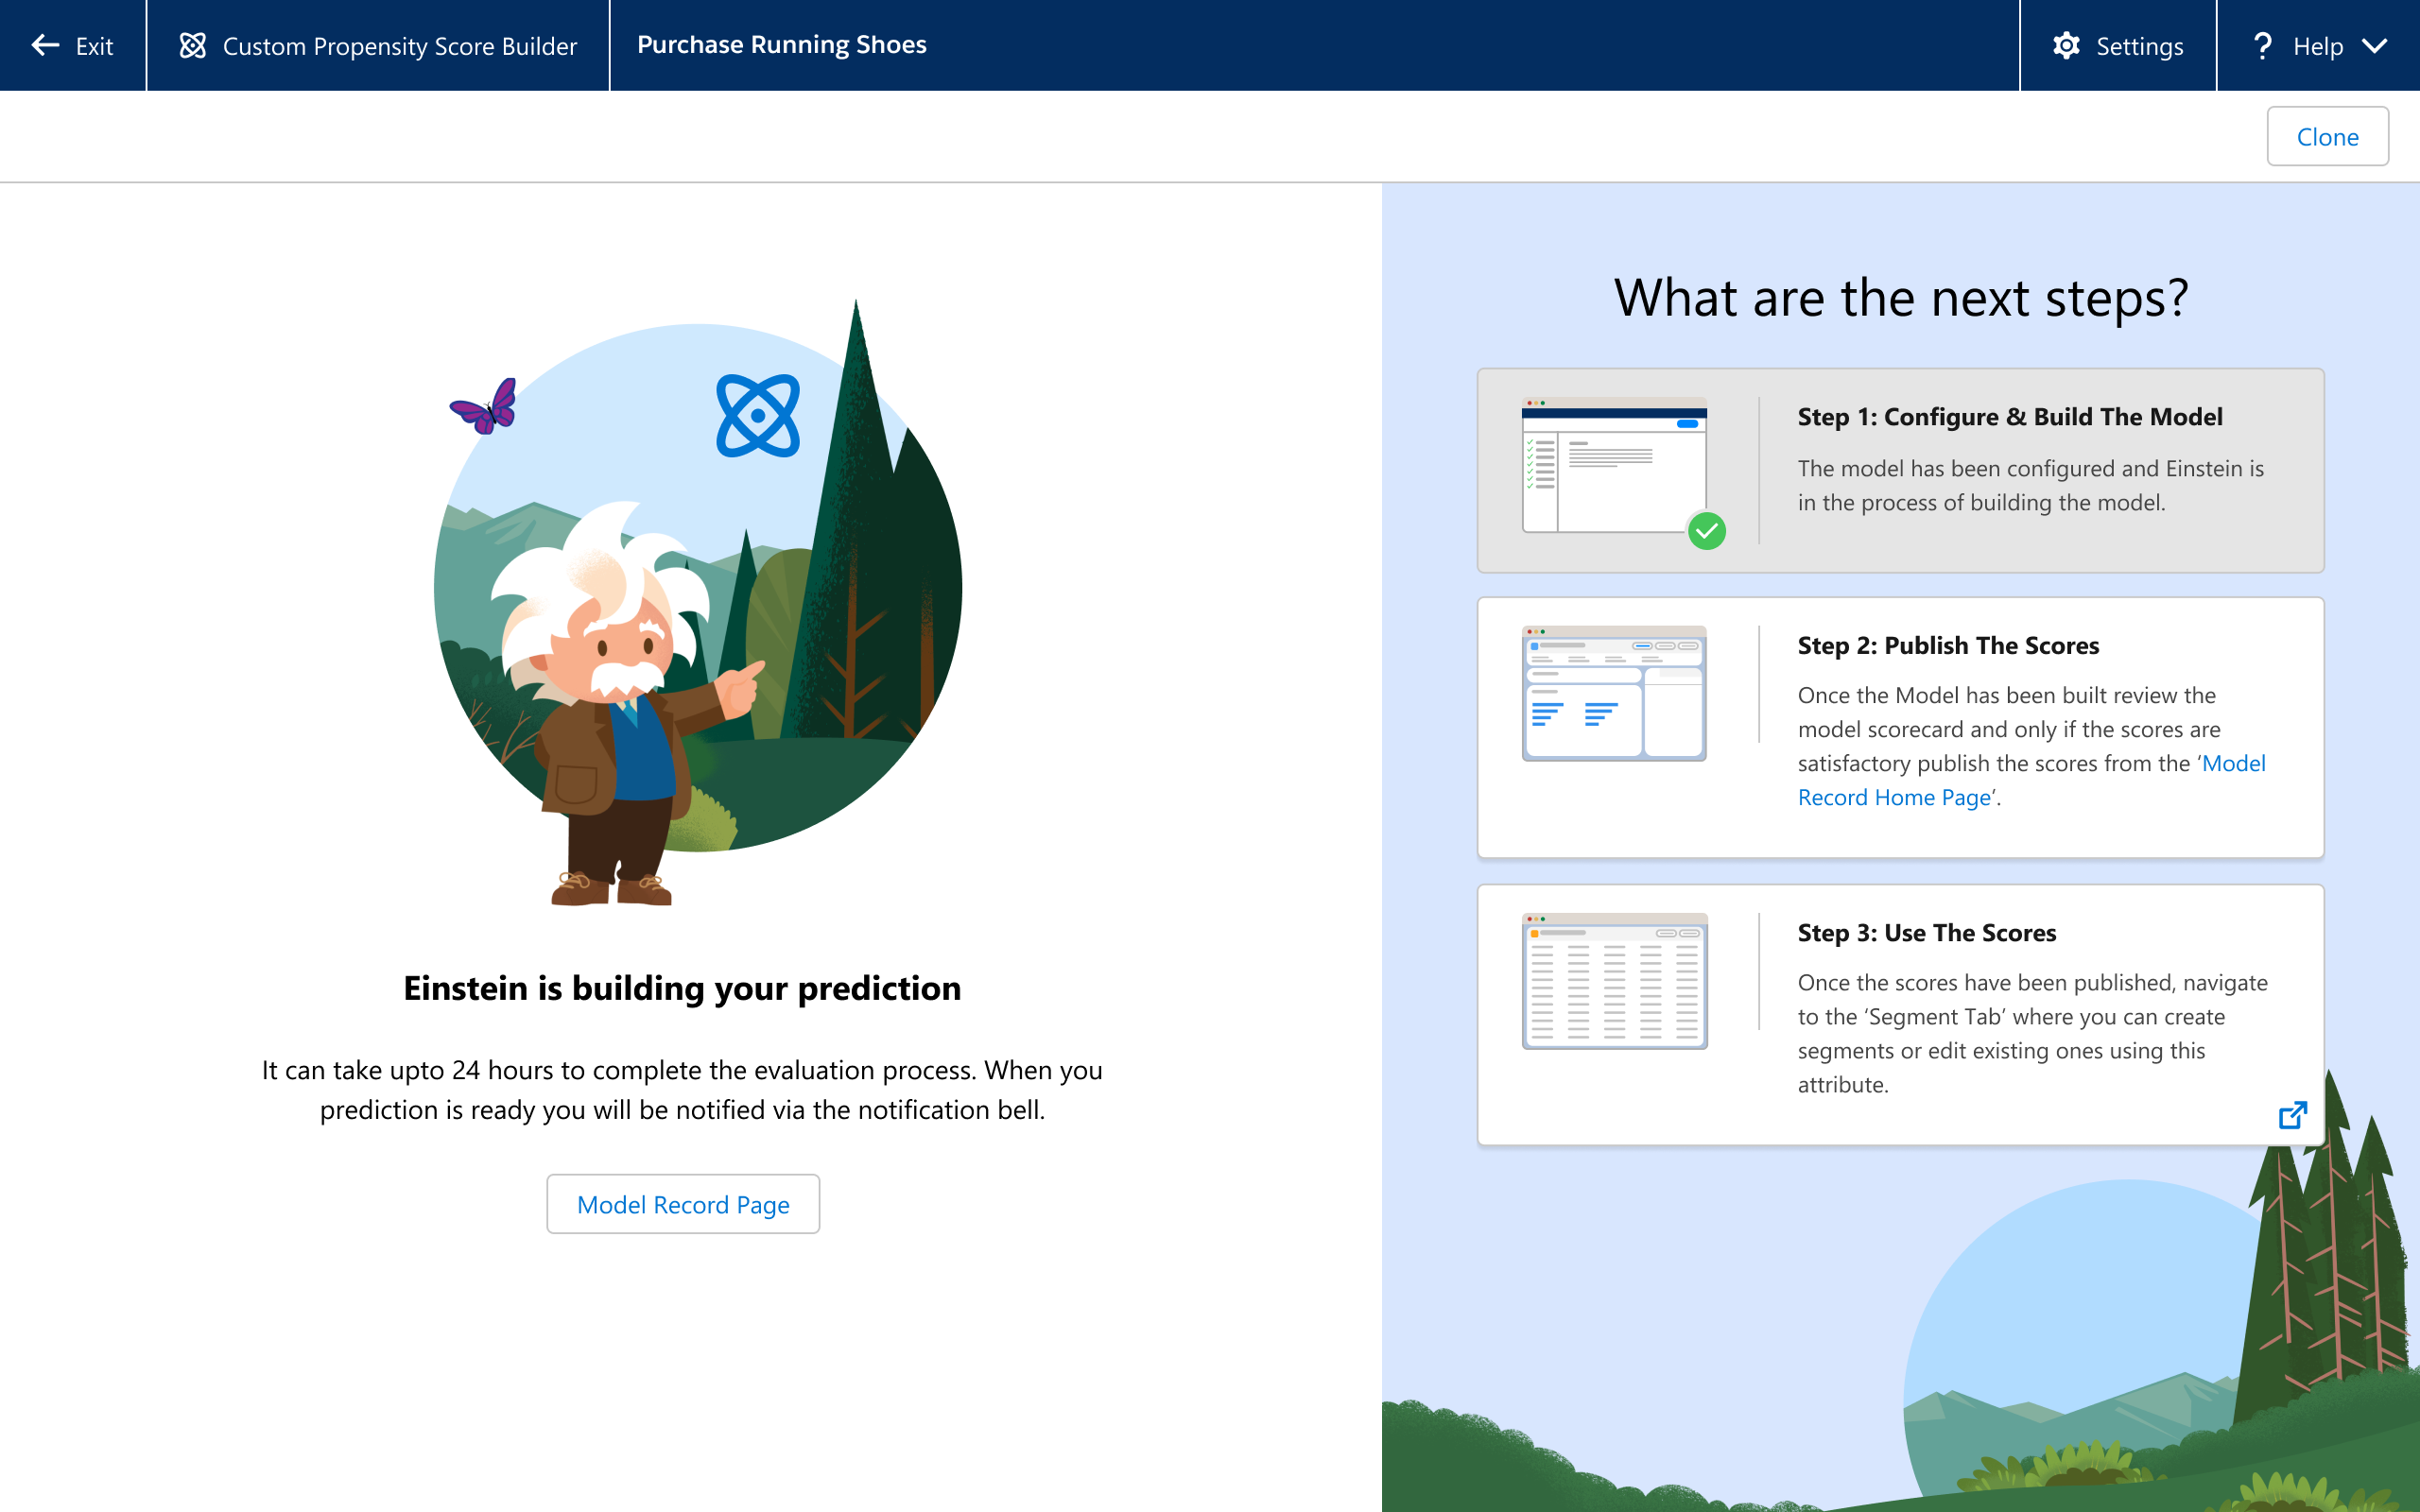Click the purple butterfly in the illustration
Screen dimensions: 2420x1512
click(484, 406)
